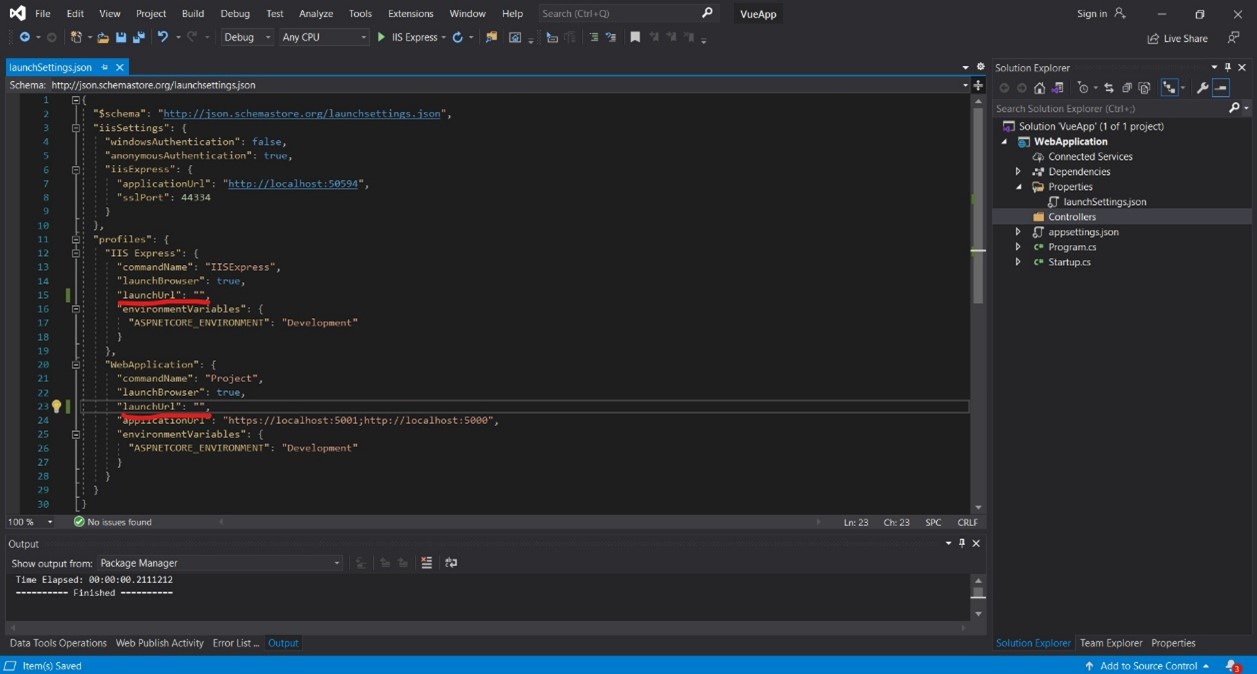Save the current file with Save icon
The height and width of the screenshot is (674, 1257).
coord(121,37)
